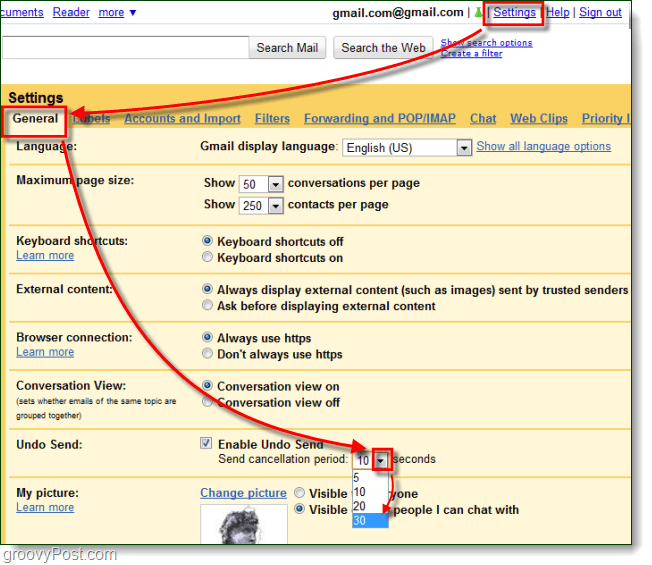Viewport: 652px width, 565px height.
Task: Click the Search the Web button
Action: 383,48
